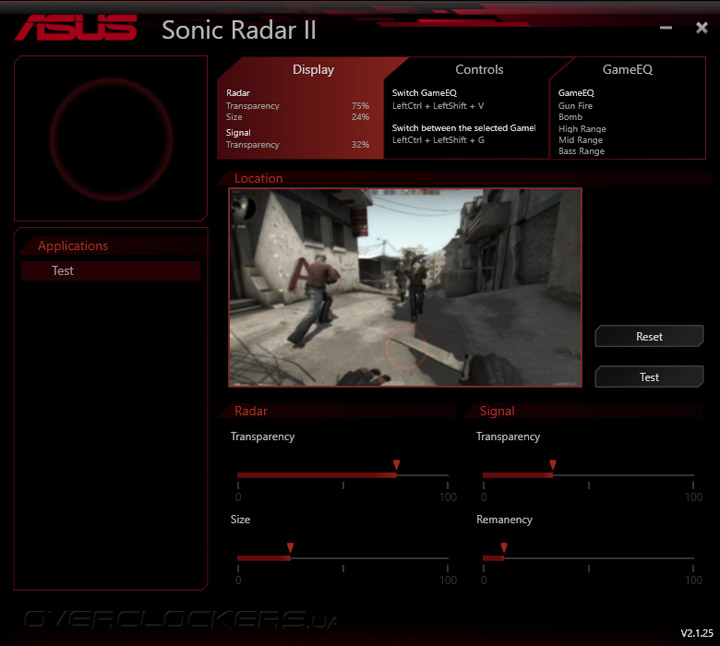This screenshot has width=720, height=646.
Task: Select Test in the Applications list
Action: pos(111,270)
